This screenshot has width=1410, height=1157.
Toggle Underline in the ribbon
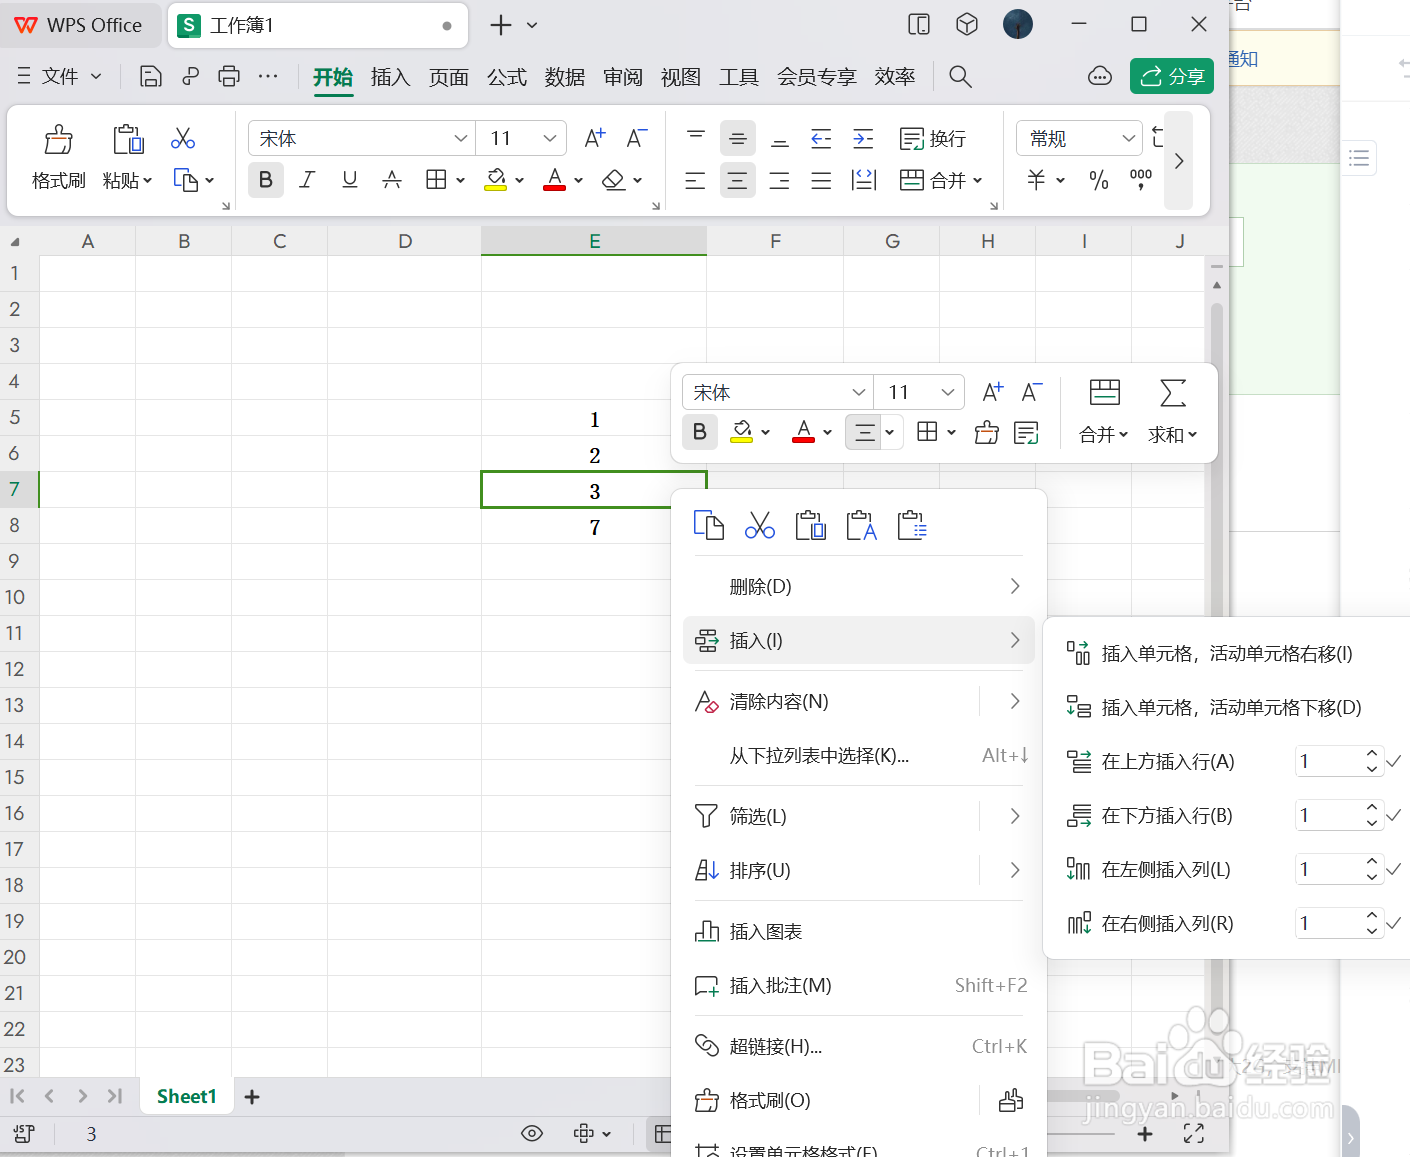coord(349,180)
